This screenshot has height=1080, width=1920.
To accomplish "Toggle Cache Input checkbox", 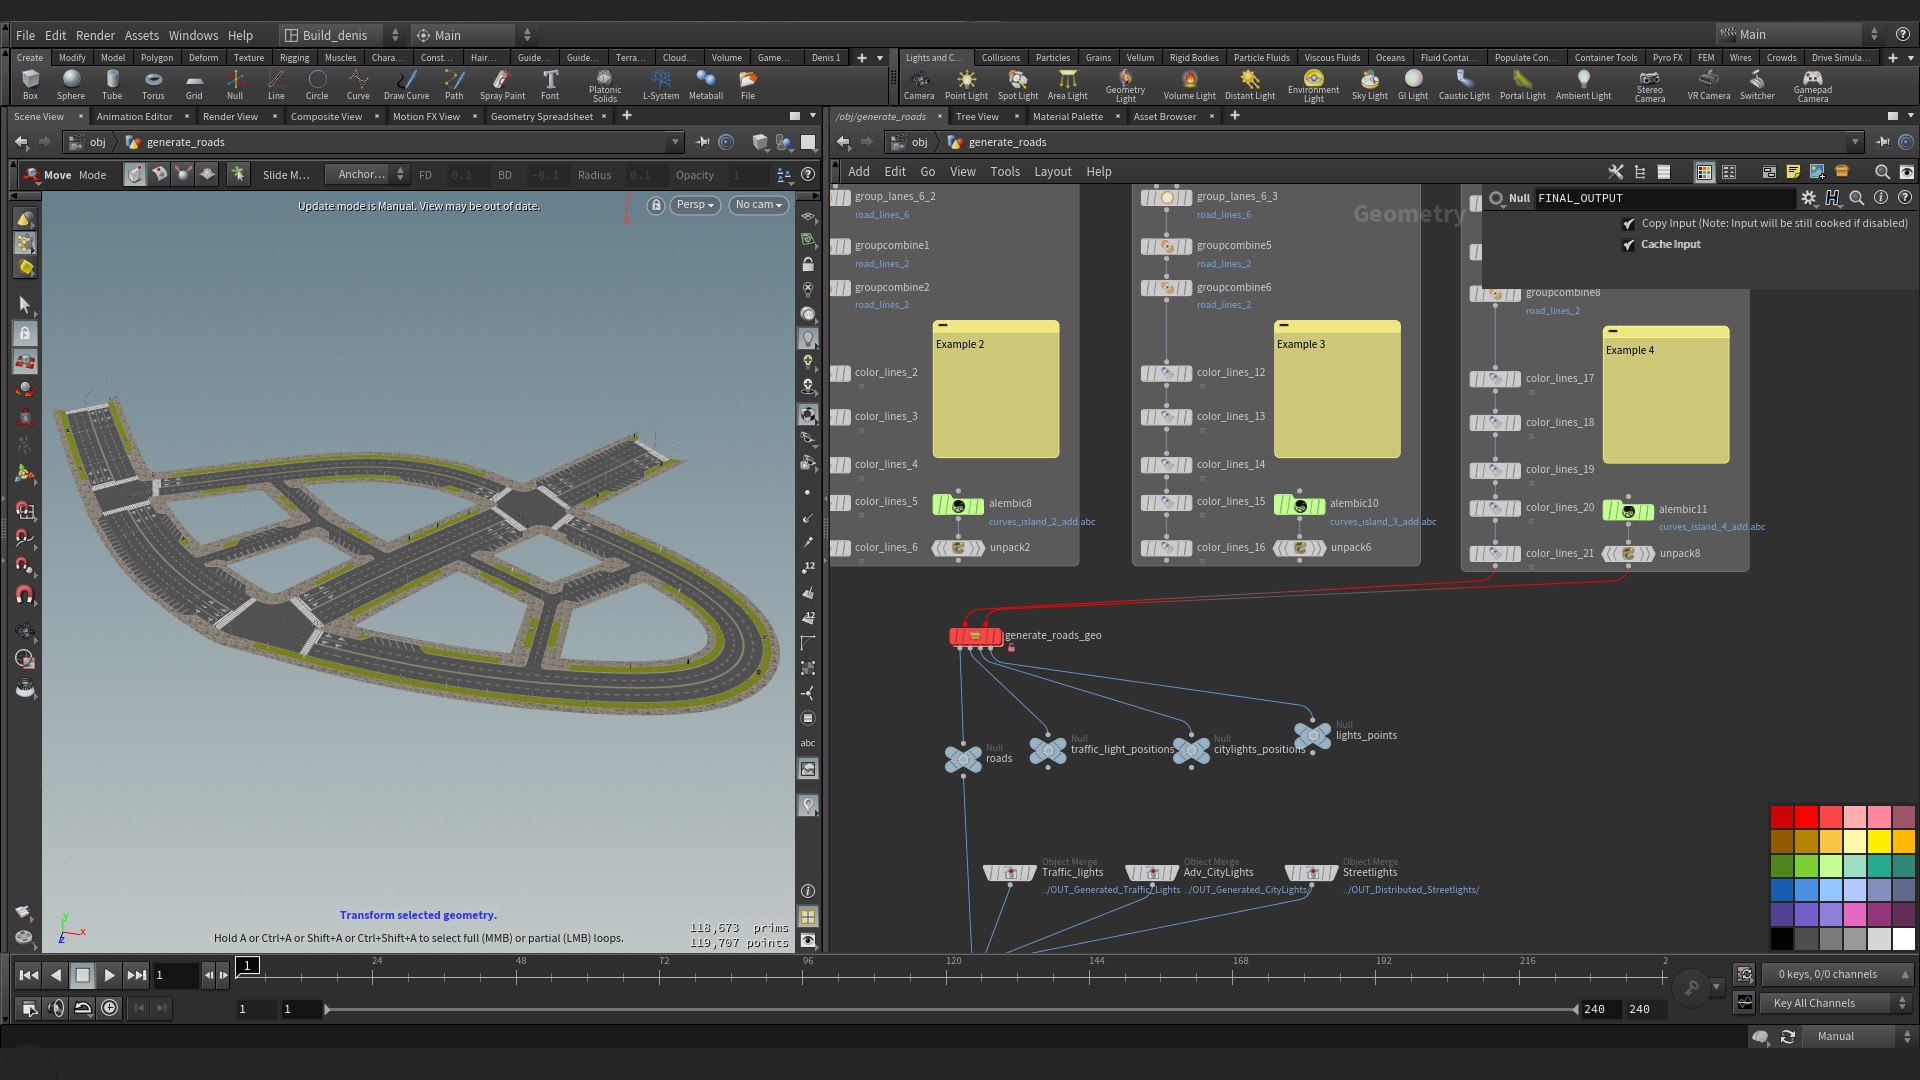I will click(x=1629, y=245).
